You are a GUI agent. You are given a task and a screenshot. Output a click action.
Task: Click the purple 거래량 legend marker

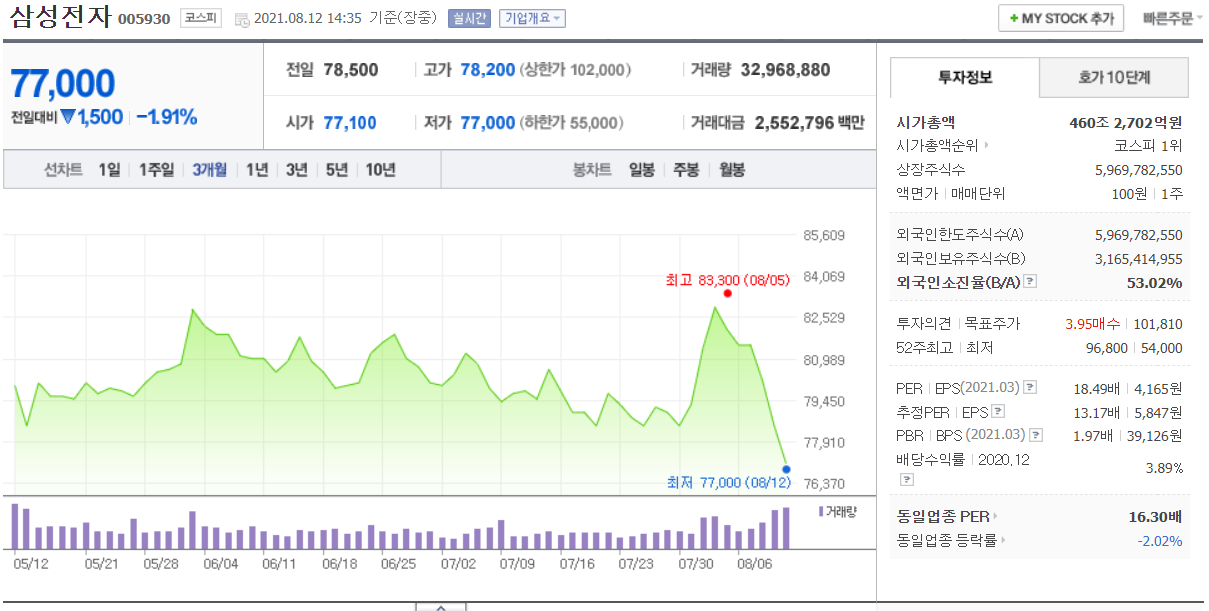[821, 511]
